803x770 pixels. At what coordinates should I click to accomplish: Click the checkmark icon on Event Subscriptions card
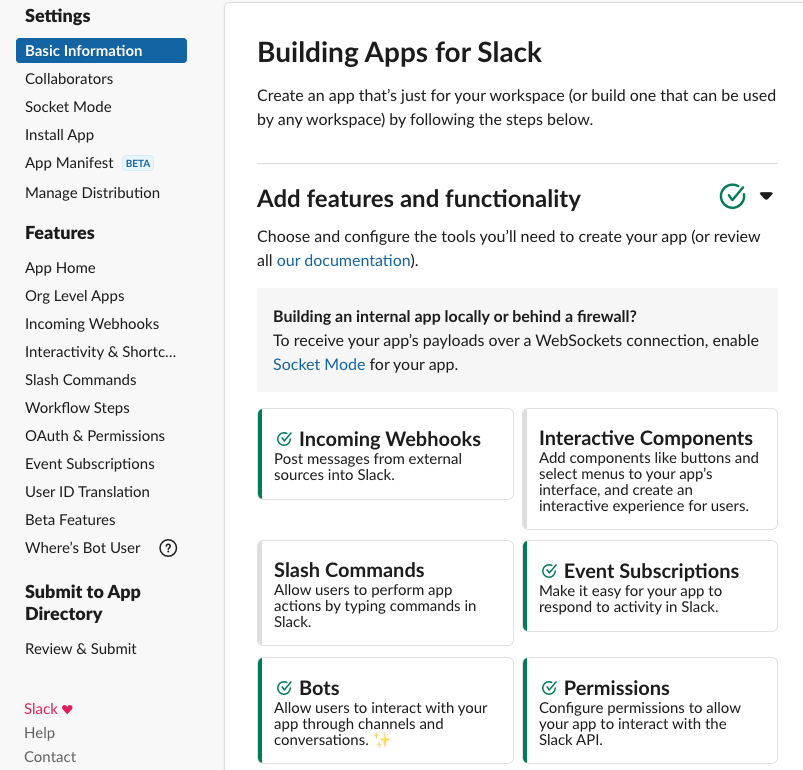click(x=549, y=570)
